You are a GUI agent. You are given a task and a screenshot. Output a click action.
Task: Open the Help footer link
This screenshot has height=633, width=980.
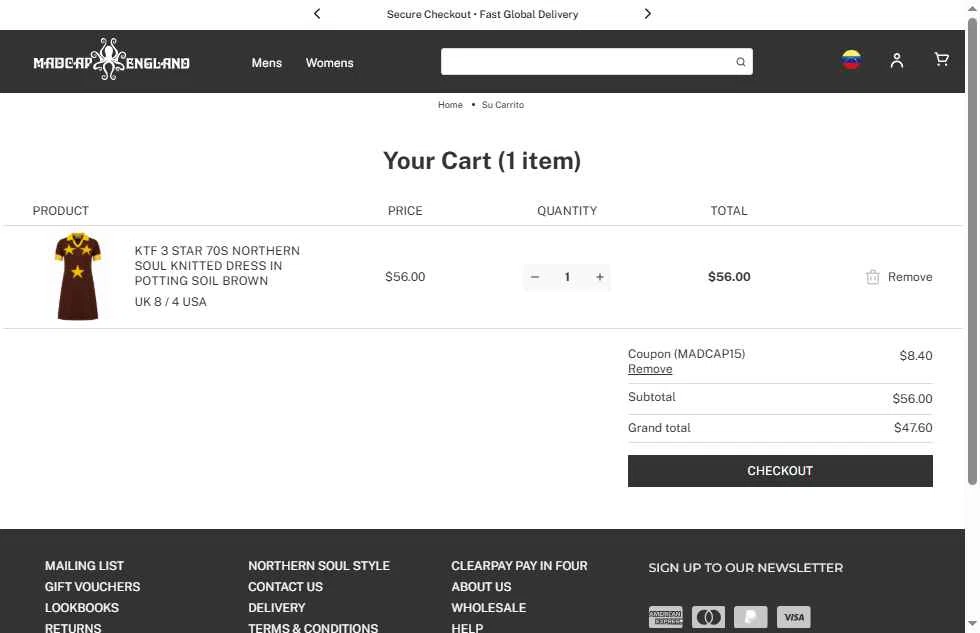click(x=467, y=627)
